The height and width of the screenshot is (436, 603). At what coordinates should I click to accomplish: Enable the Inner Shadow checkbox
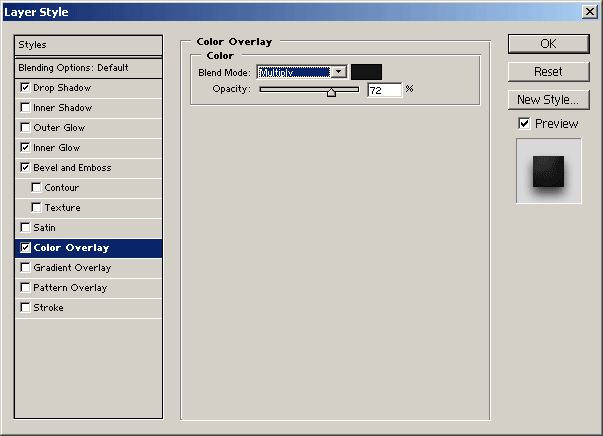click(25, 108)
